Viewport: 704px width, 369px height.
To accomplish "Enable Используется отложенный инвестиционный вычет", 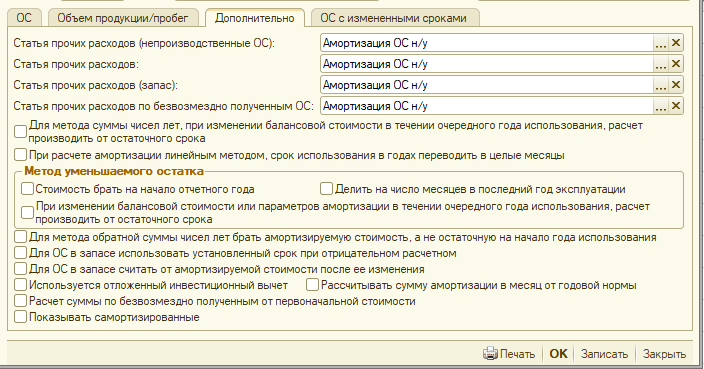I will click(20, 285).
